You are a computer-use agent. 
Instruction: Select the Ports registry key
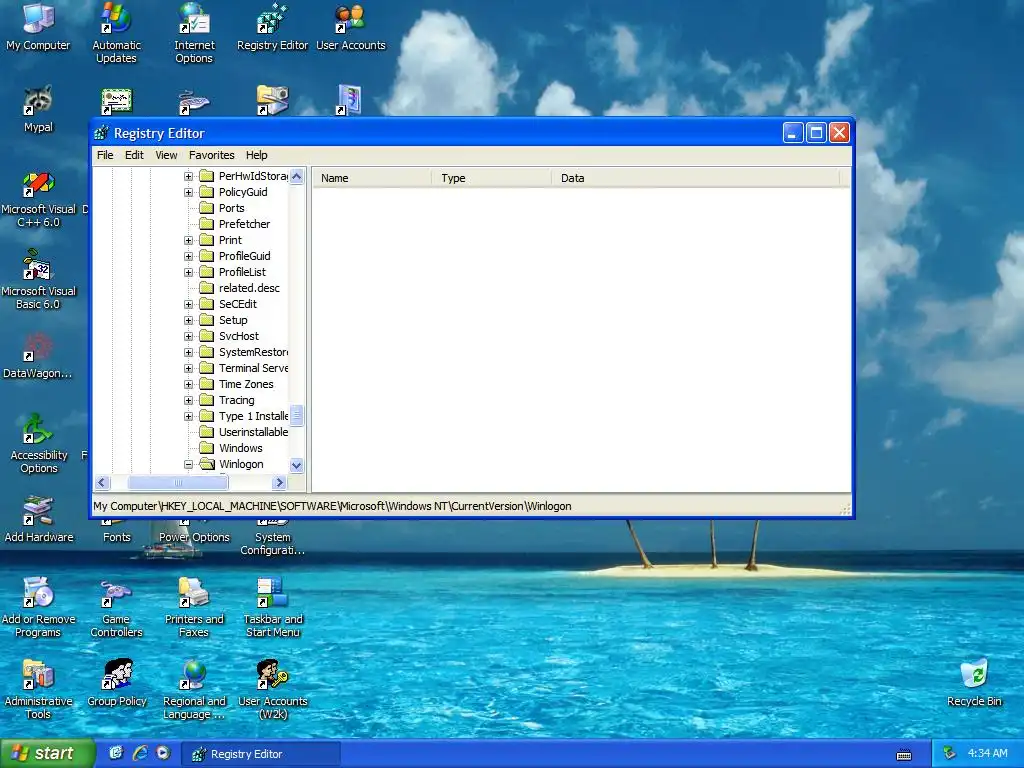tap(231, 208)
